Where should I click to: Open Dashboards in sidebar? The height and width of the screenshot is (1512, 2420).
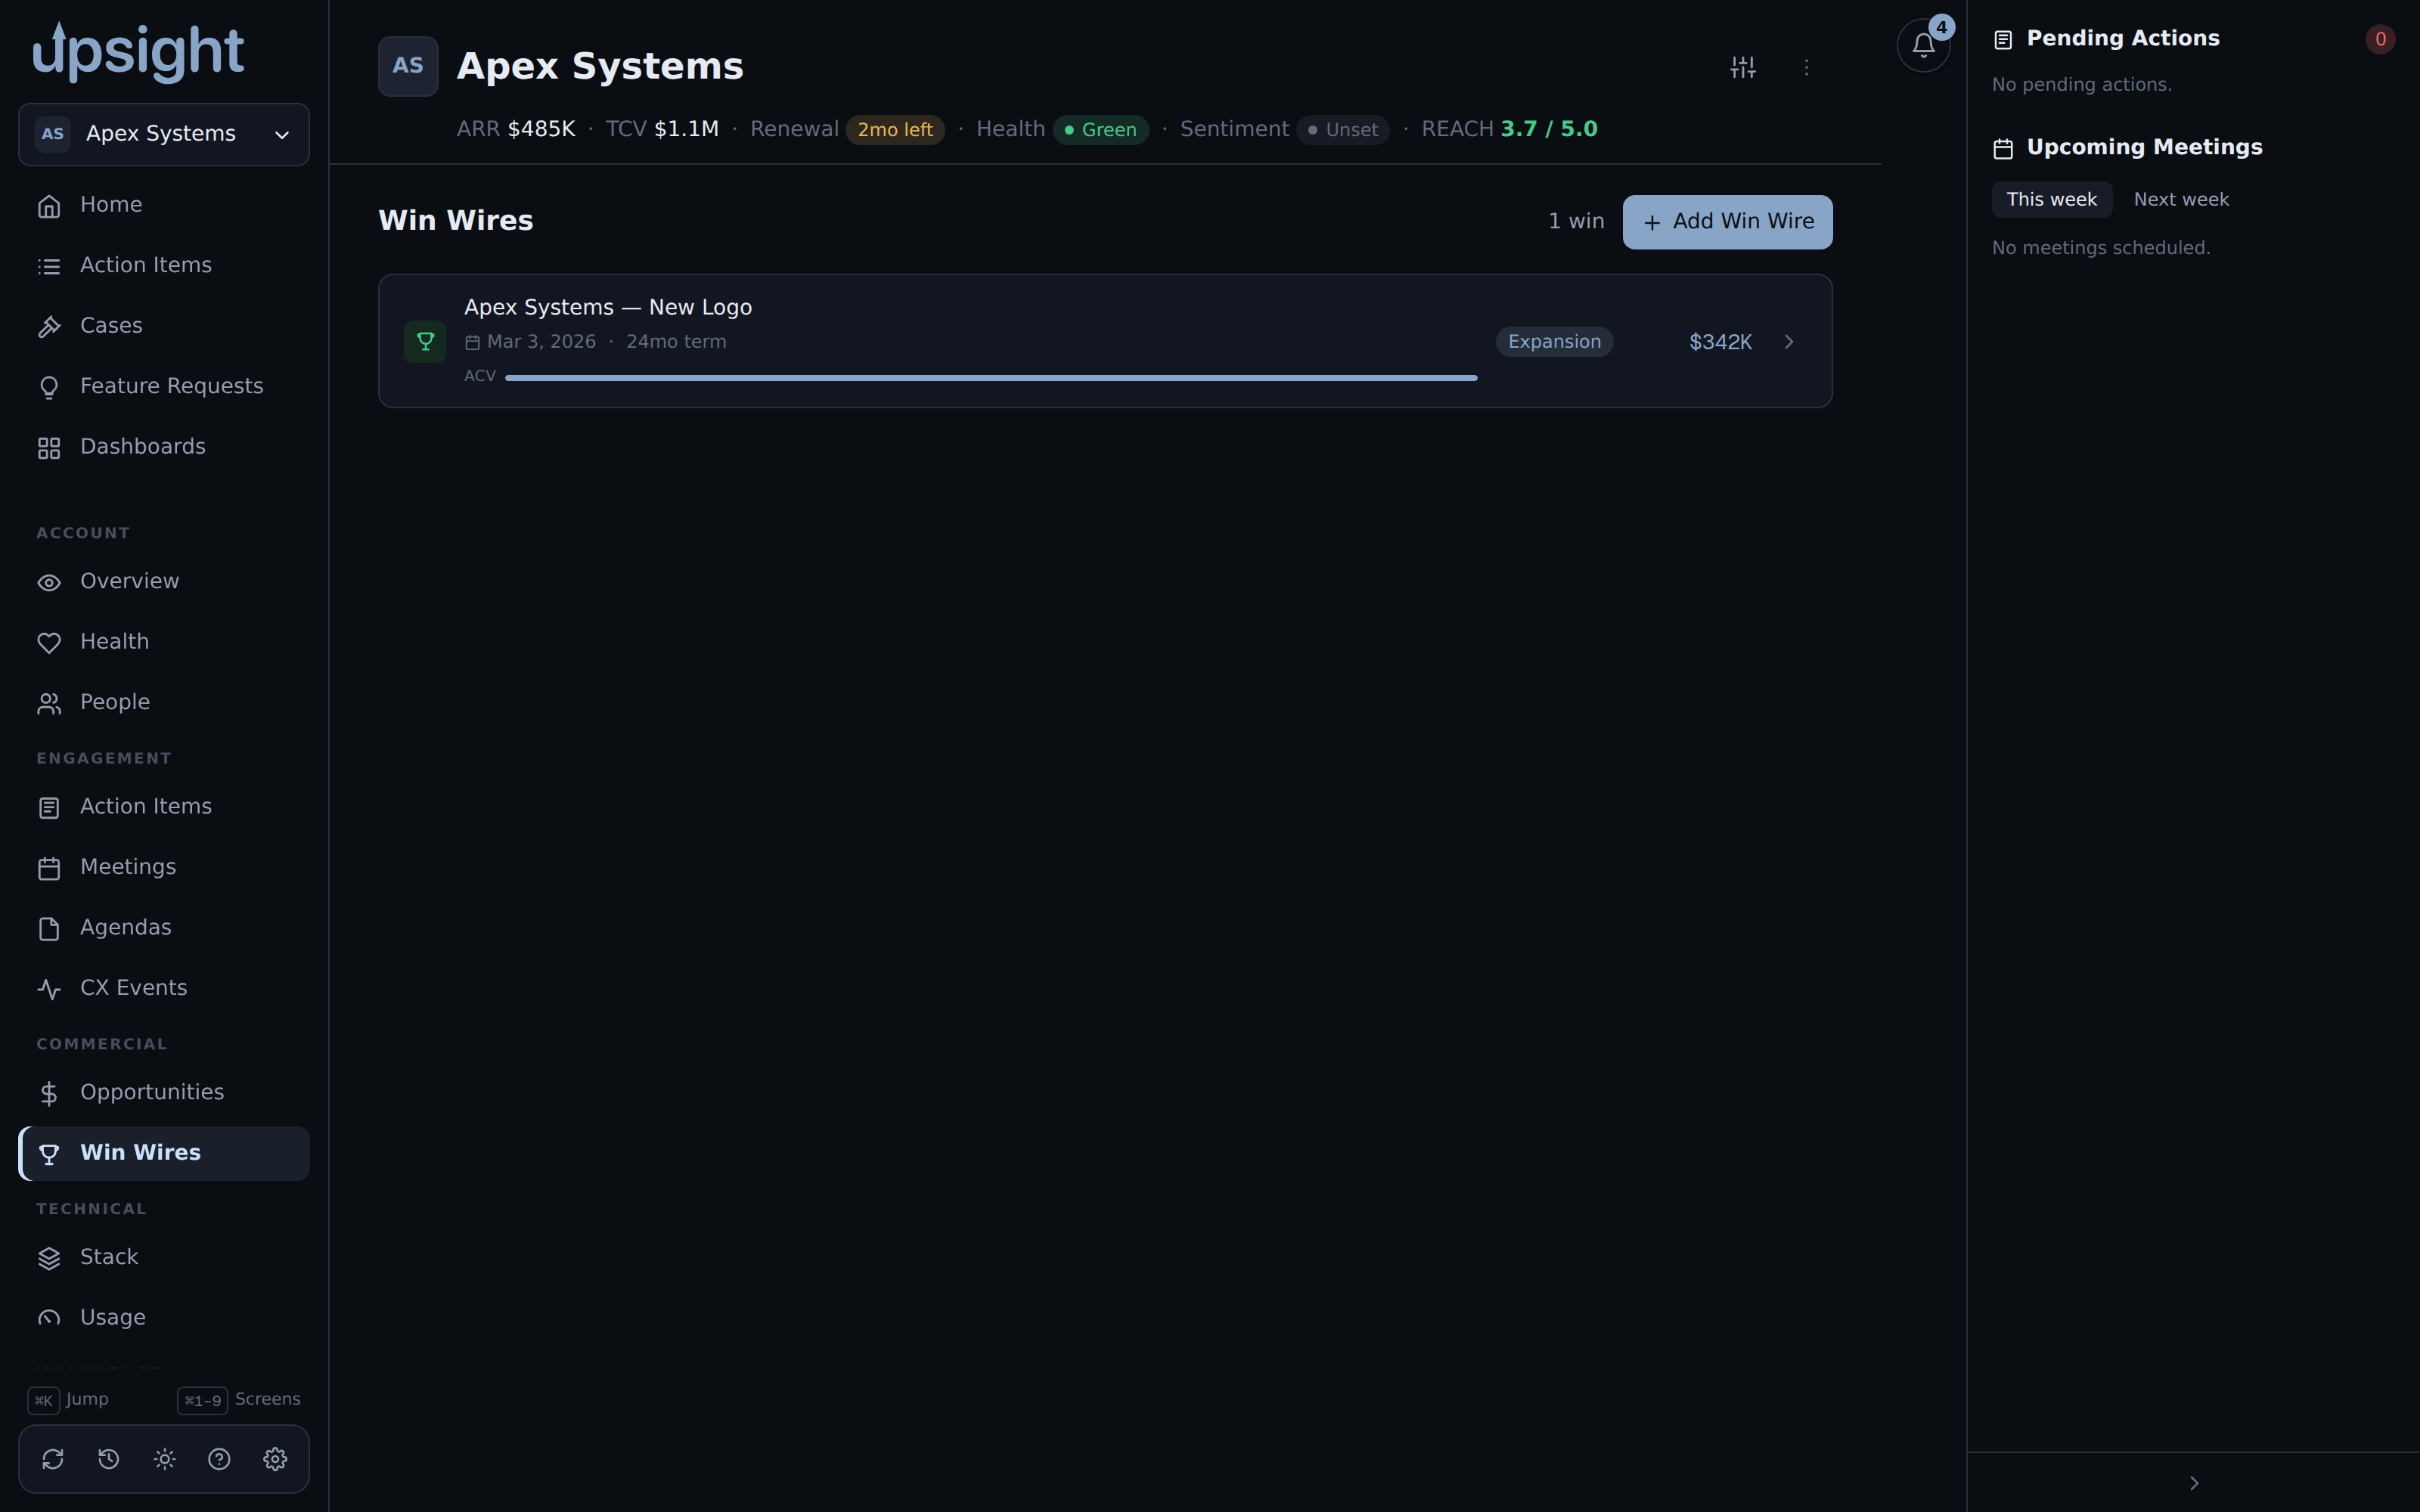click(x=164, y=447)
